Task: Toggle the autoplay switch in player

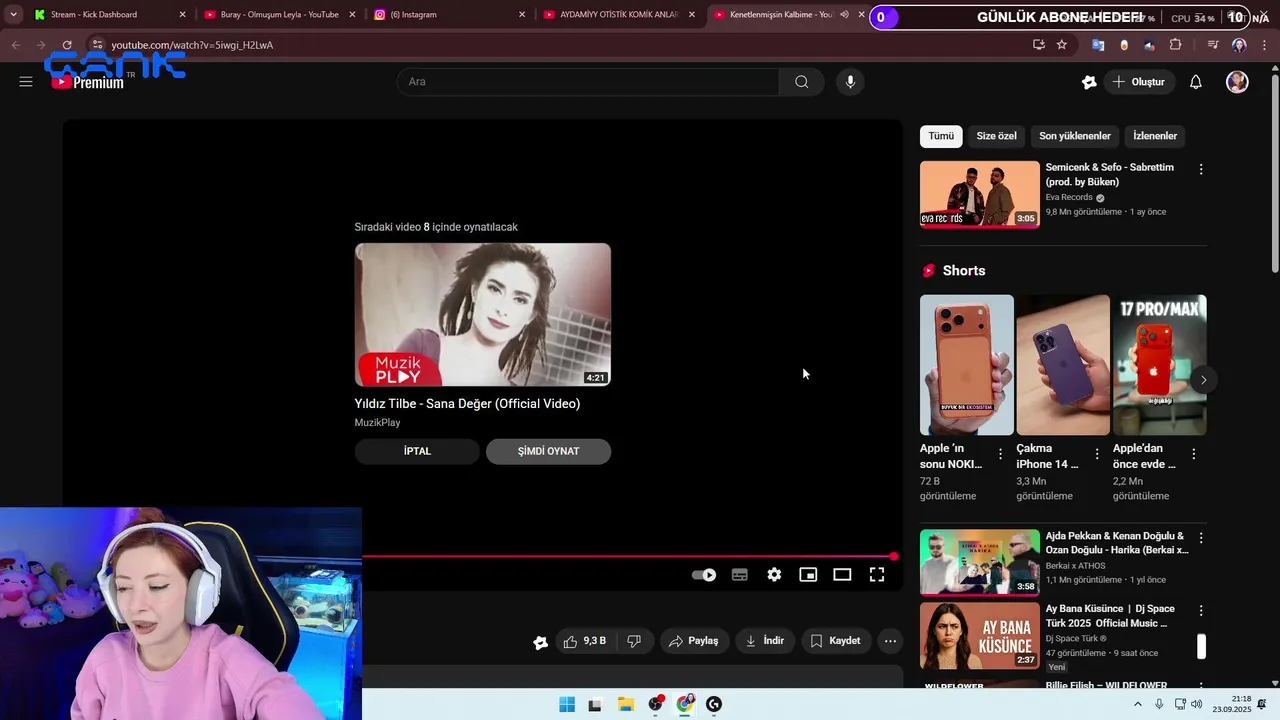Action: (704, 575)
